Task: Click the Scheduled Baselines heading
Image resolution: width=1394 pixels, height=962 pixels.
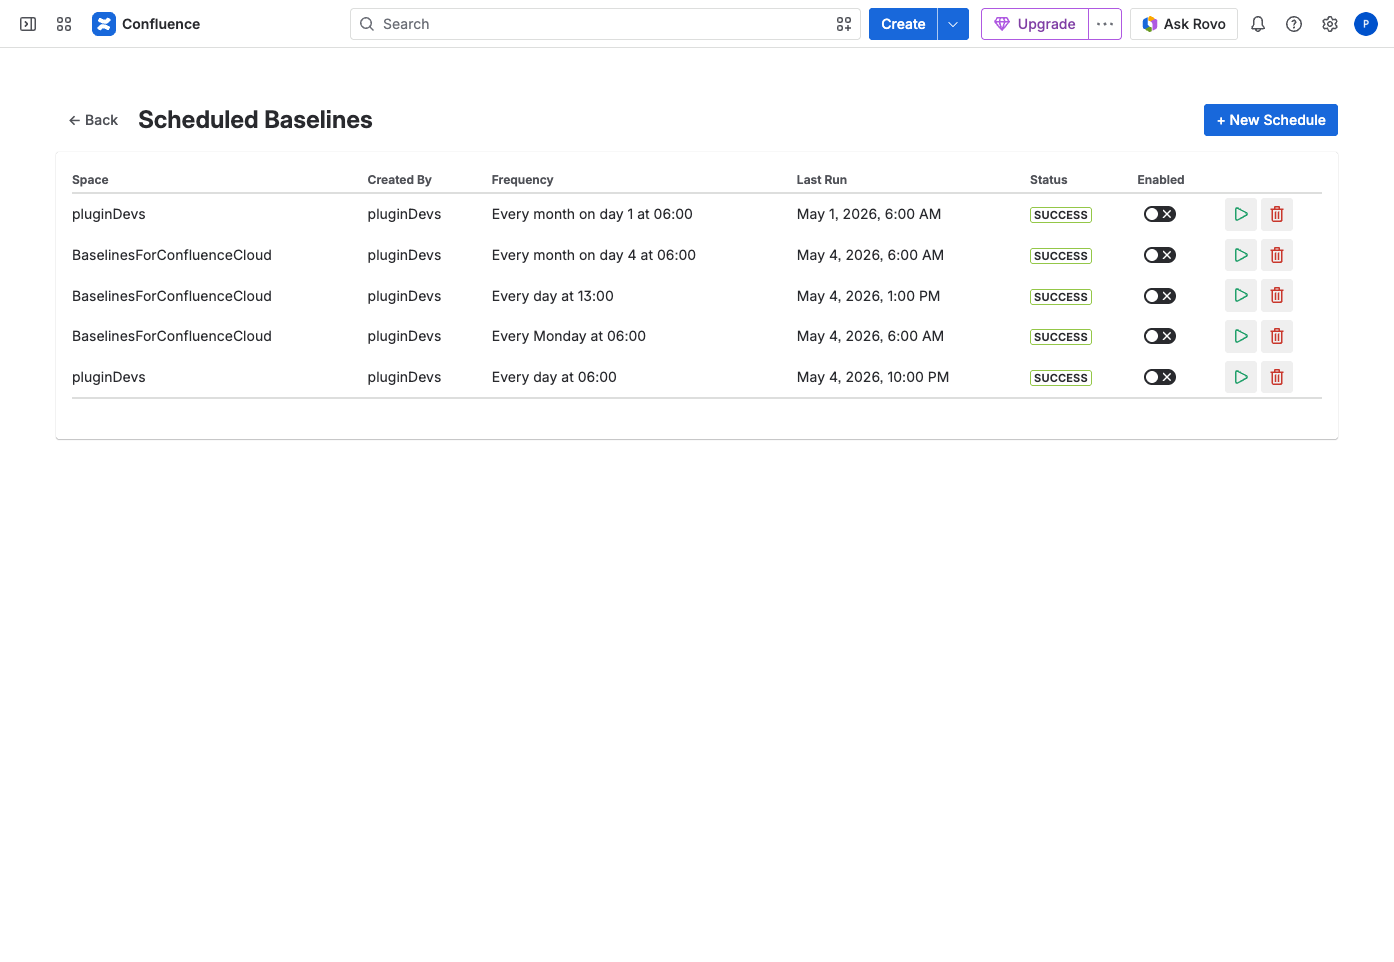Action: [255, 120]
